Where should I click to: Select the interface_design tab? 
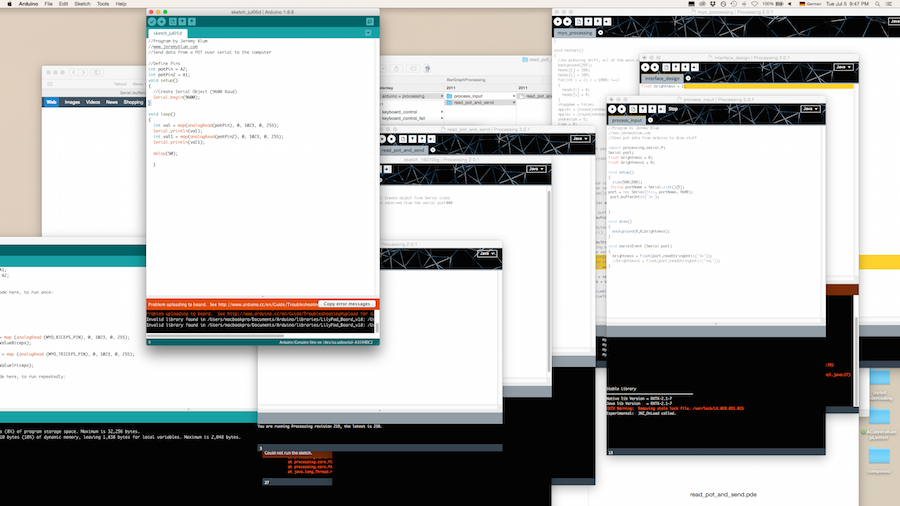662,79
